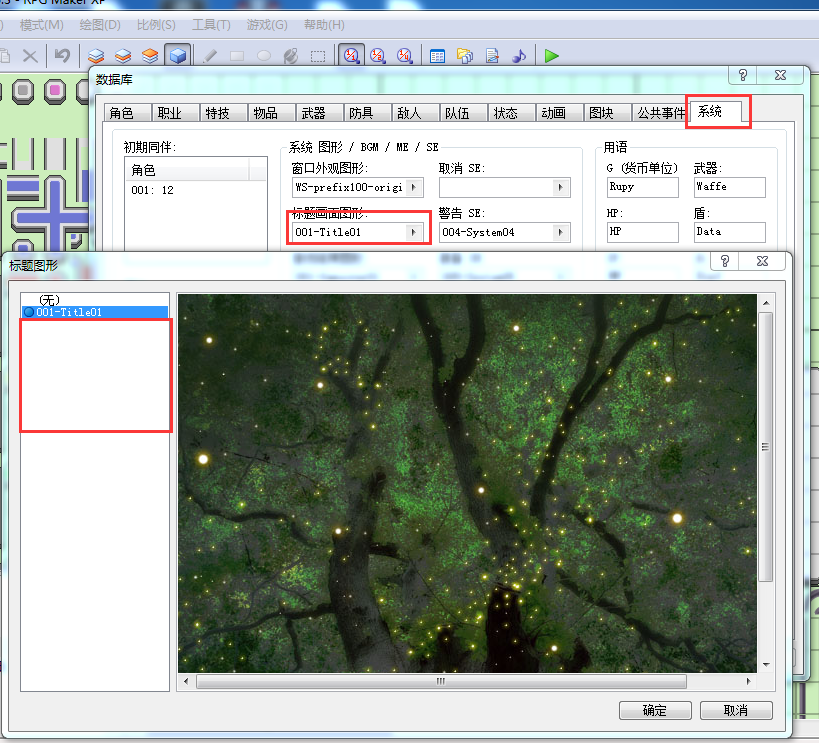Open the 游戏(G) menu
819x743 pixels.
266,25
